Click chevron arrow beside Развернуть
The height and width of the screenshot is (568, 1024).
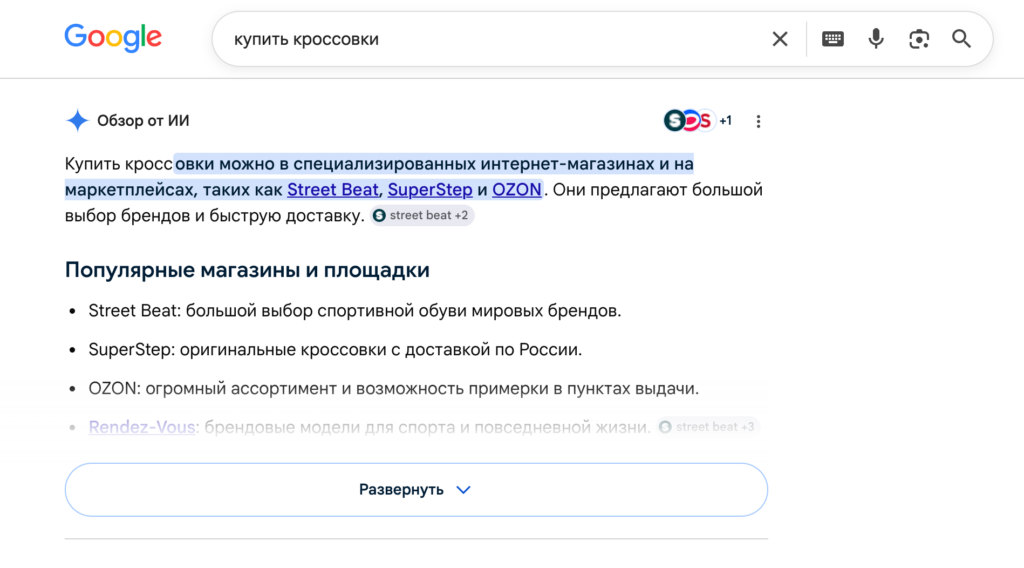coord(463,490)
